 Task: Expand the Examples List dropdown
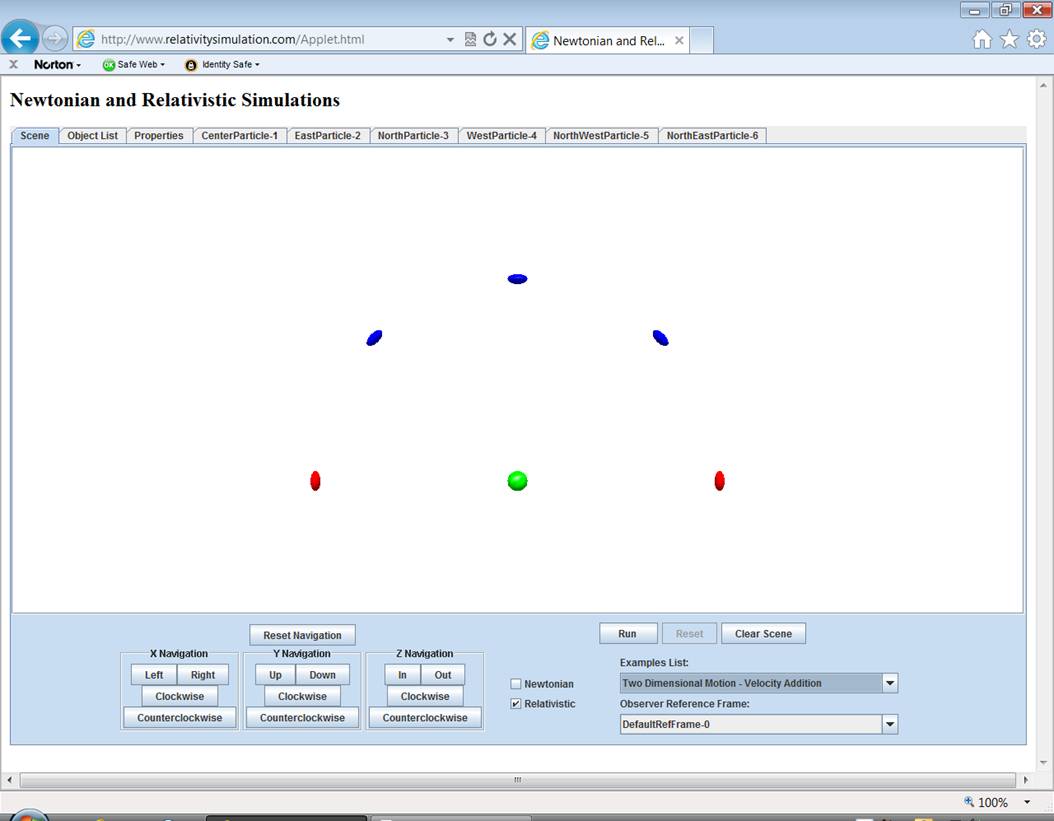tap(889, 684)
